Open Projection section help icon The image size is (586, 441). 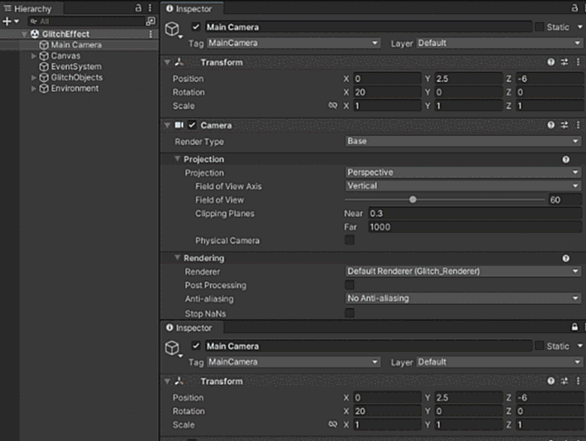point(566,160)
